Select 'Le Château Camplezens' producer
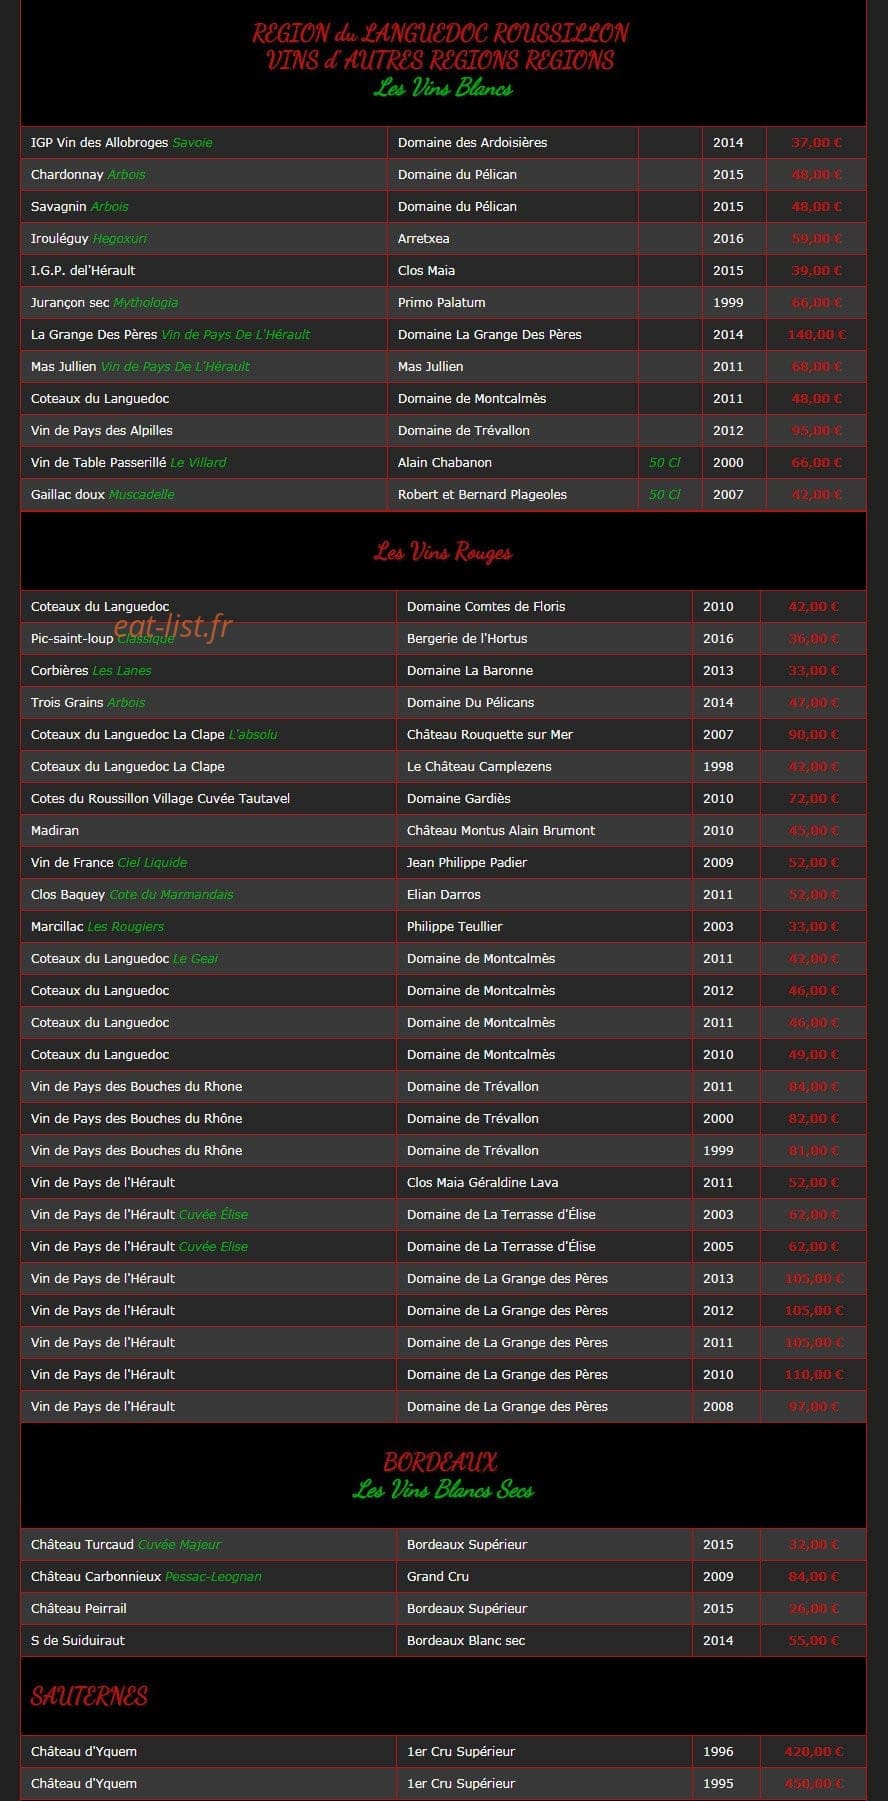This screenshot has width=888, height=1801. [479, 766]
